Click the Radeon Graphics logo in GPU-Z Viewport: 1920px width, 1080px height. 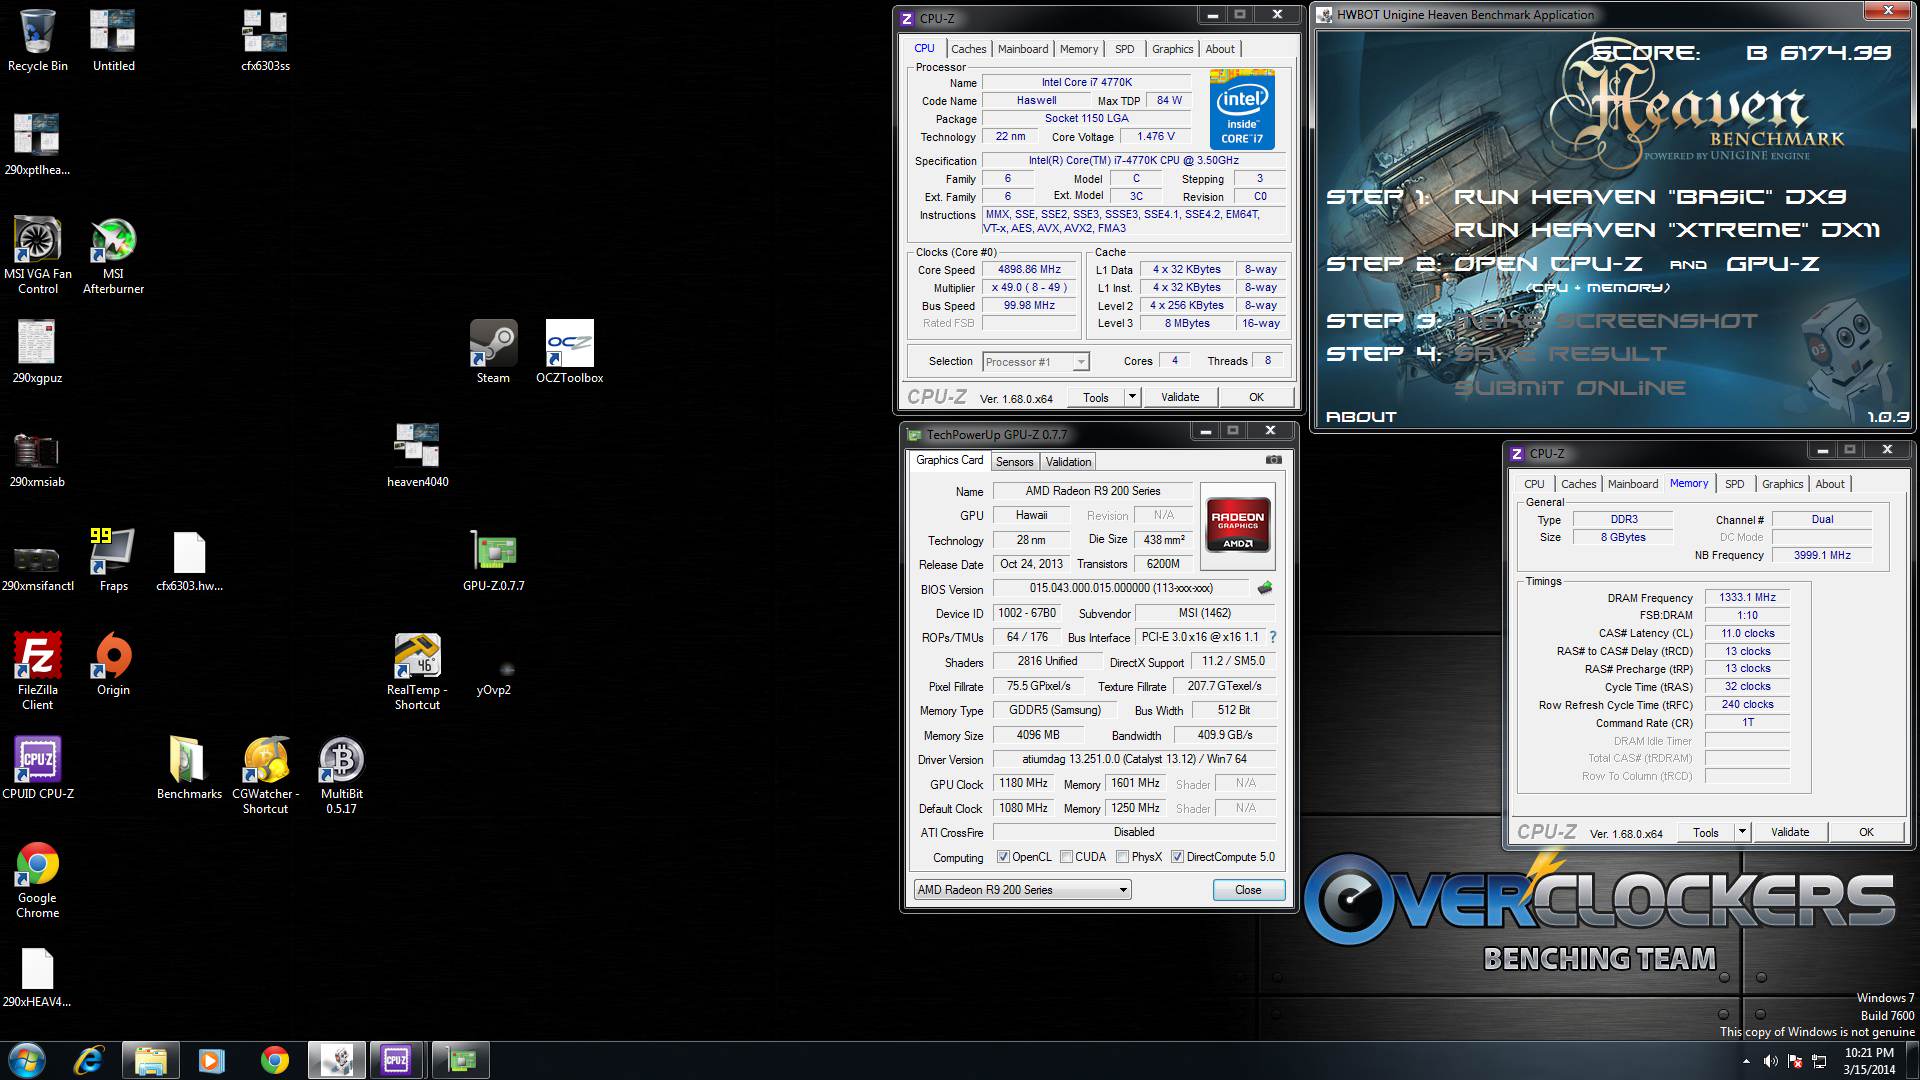(x=1238, y=525)
